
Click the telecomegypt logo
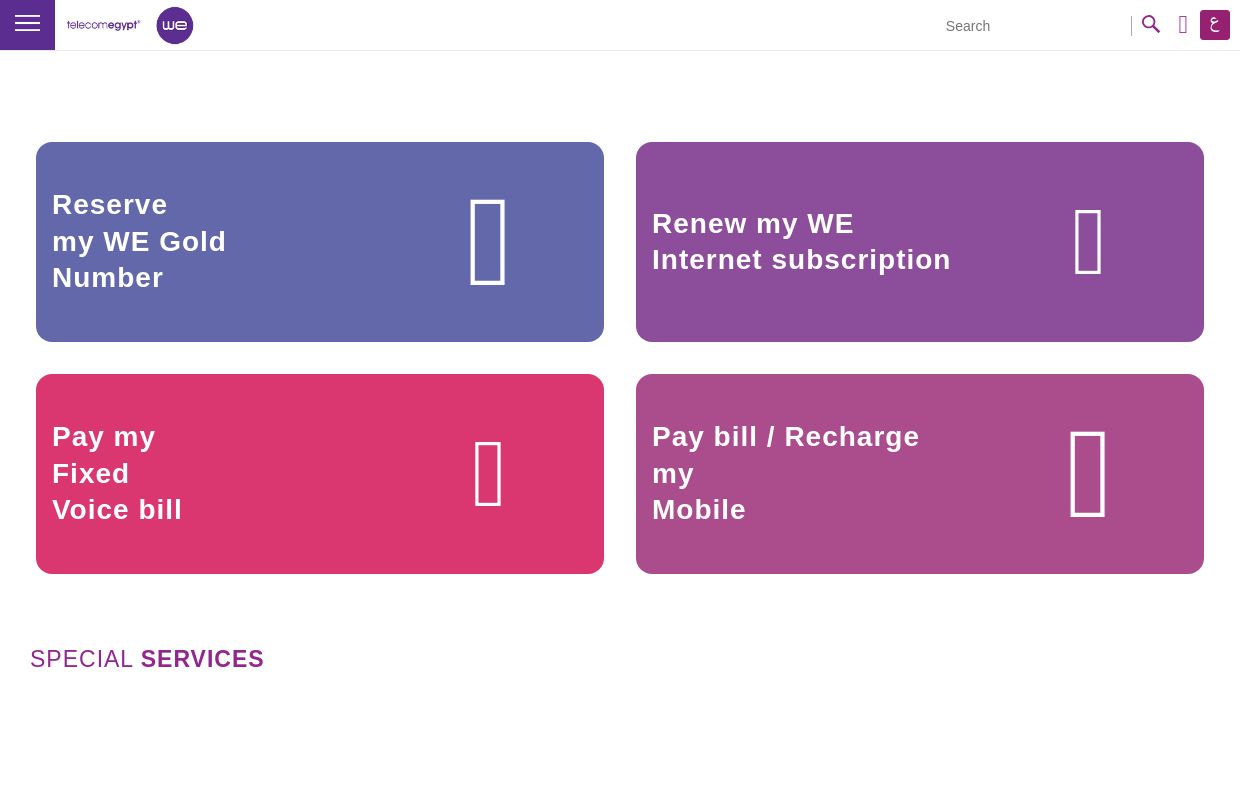tap(104, 25)
